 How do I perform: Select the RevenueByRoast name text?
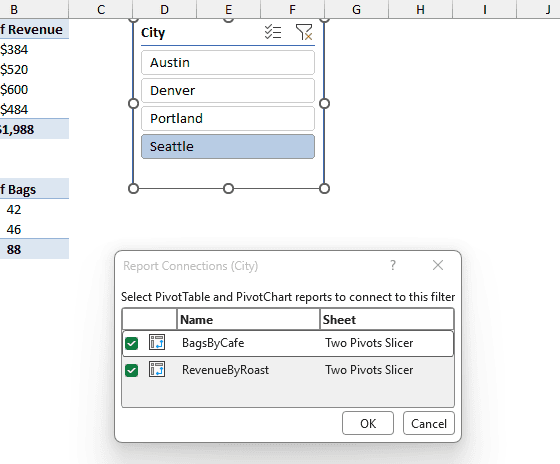pos(225,370)
